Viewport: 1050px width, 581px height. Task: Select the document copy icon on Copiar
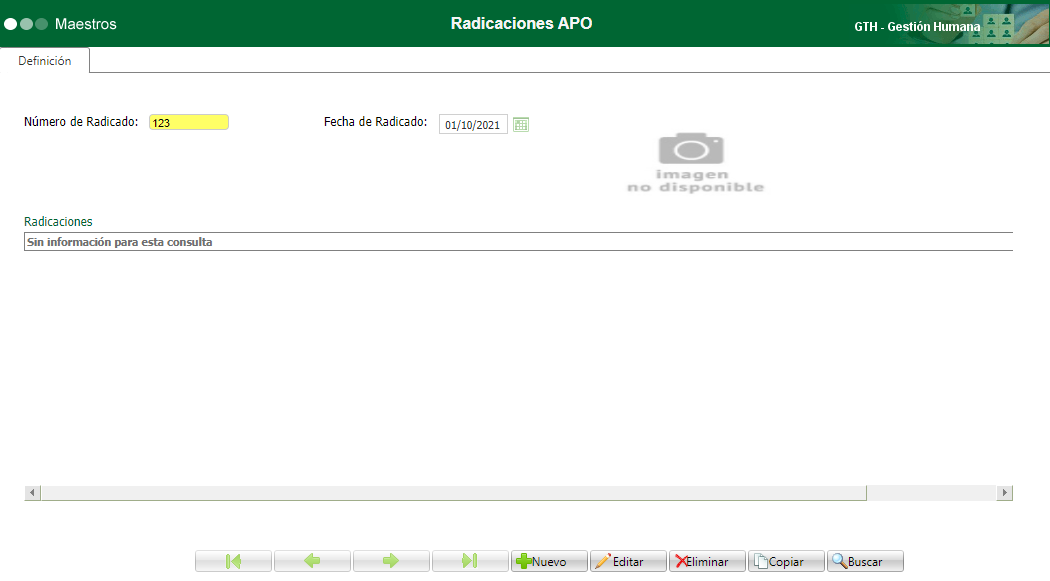click(760, 561)
